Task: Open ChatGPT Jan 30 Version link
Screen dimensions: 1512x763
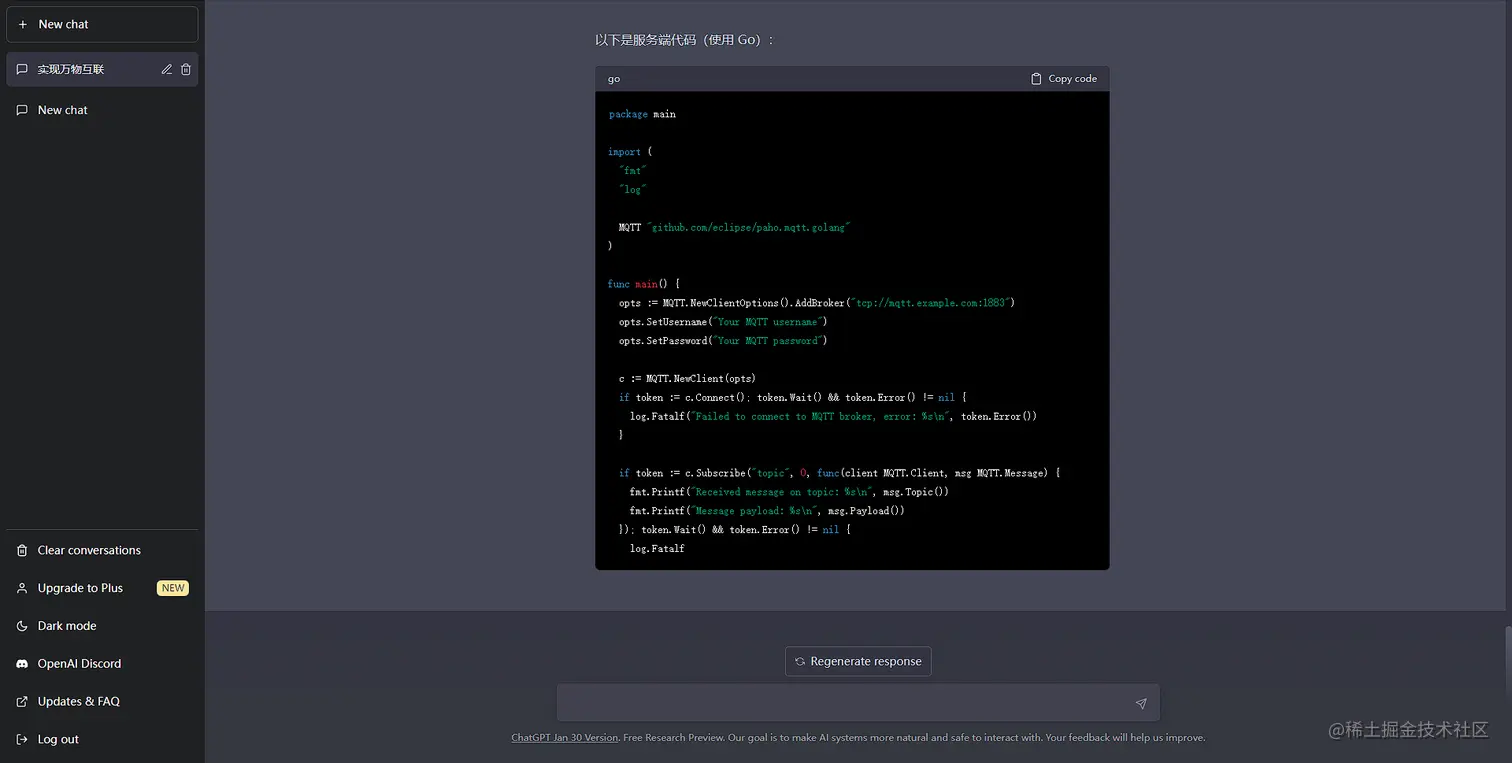Action: click(x=565, y=738)
